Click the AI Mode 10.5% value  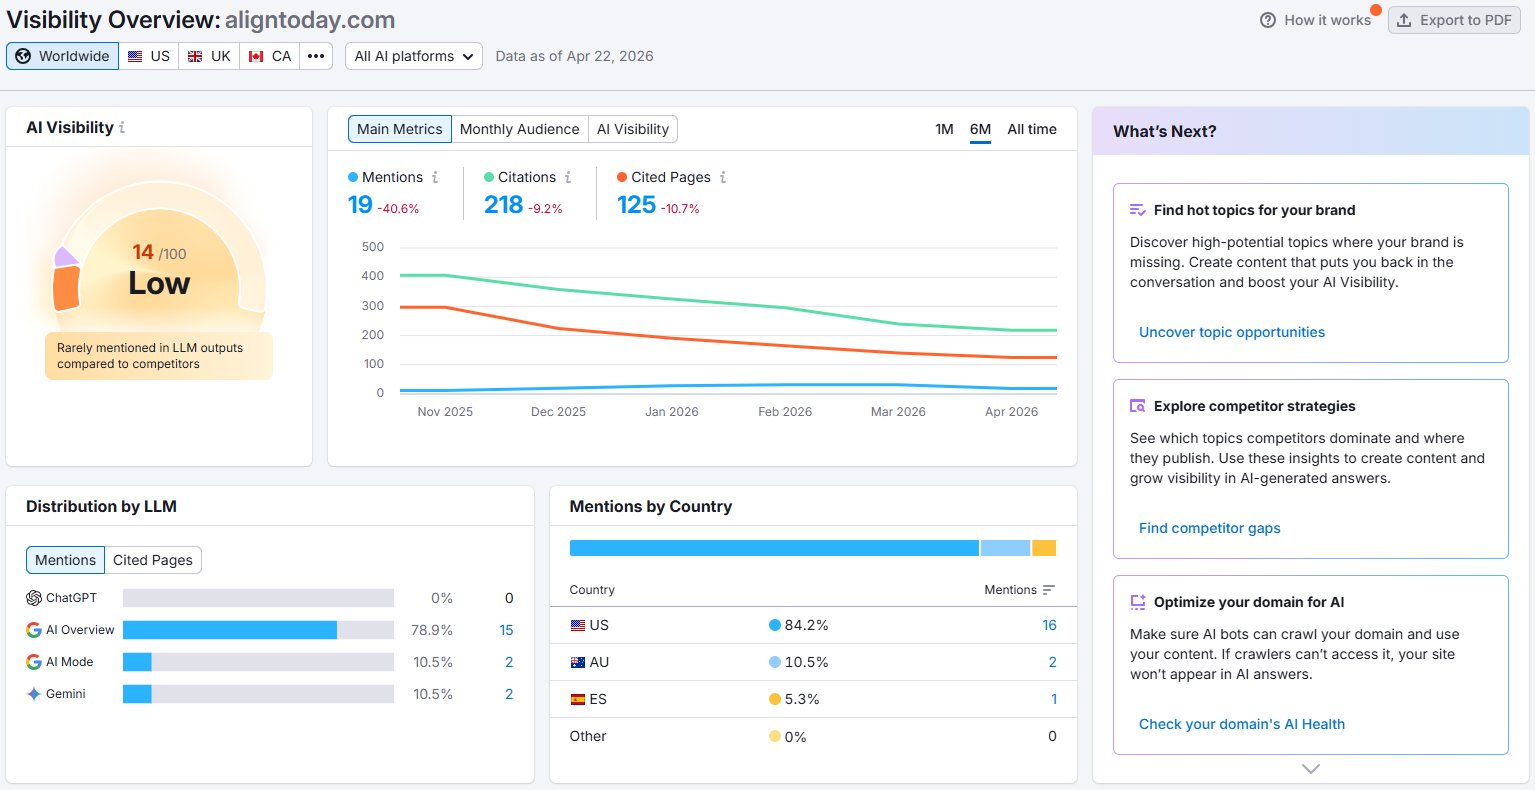[x=432, y=662]
